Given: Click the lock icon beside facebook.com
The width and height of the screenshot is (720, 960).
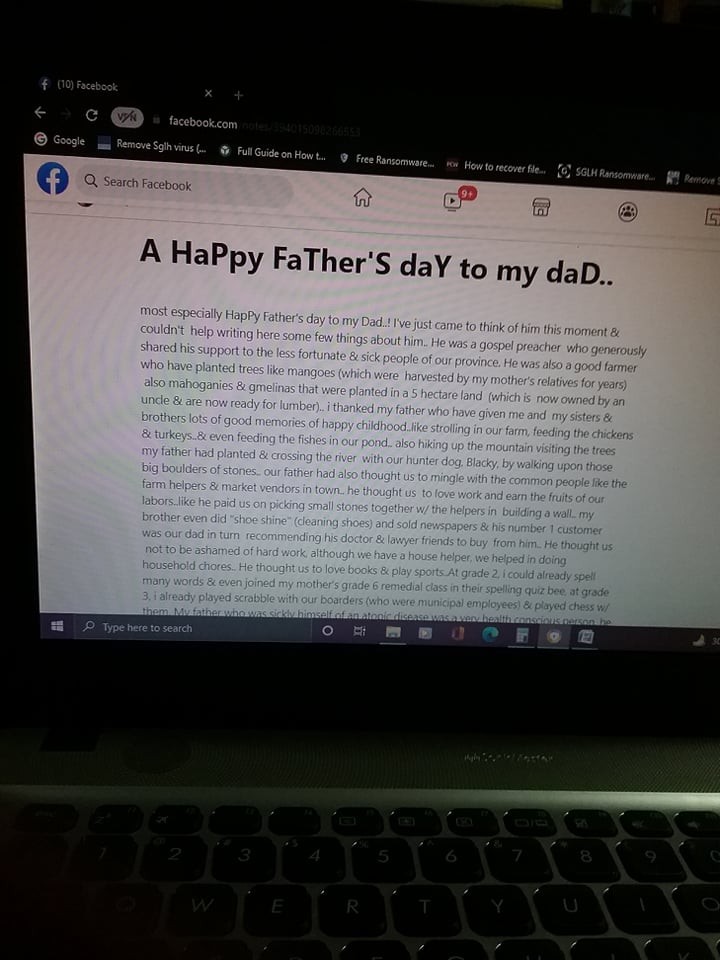Looking at the screenshot, I should click(x=157, y=120).
